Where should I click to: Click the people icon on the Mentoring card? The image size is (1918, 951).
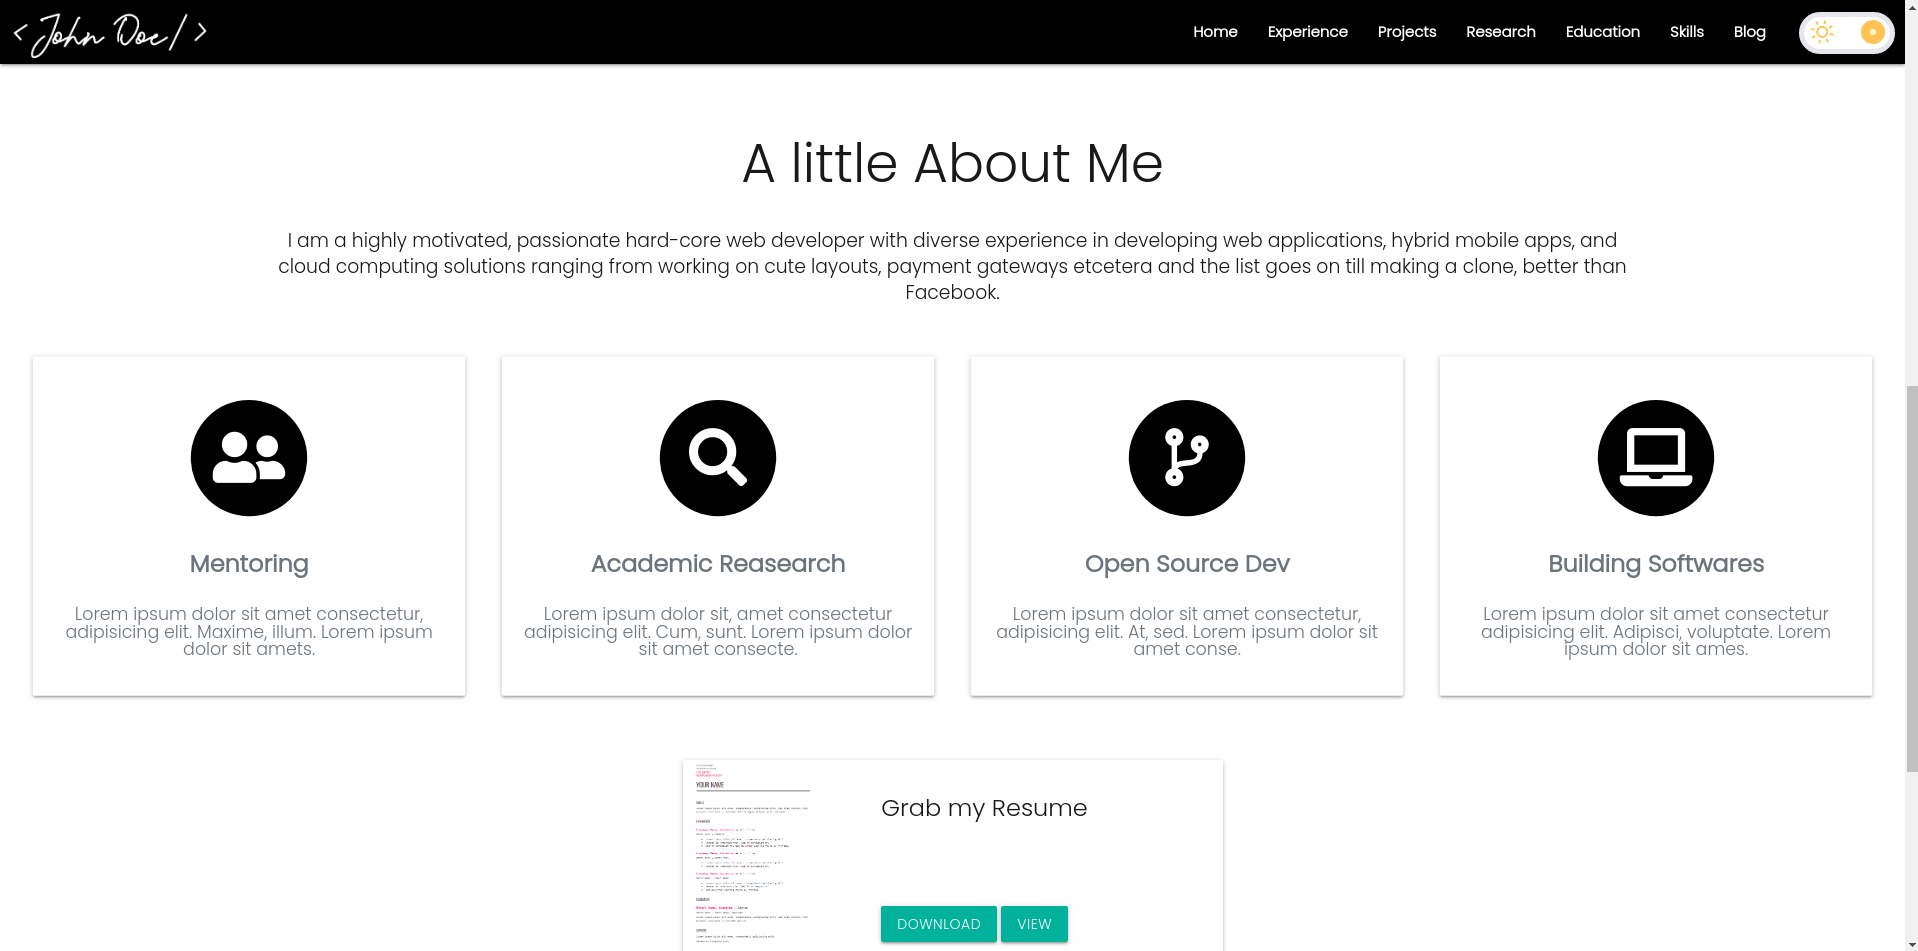click(x=248, y=457)
